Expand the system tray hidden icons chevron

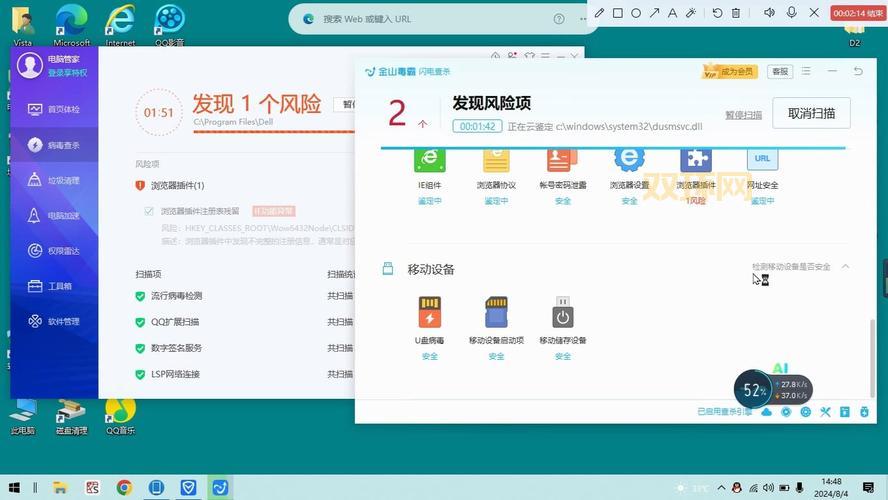click(x=721, y=488)
